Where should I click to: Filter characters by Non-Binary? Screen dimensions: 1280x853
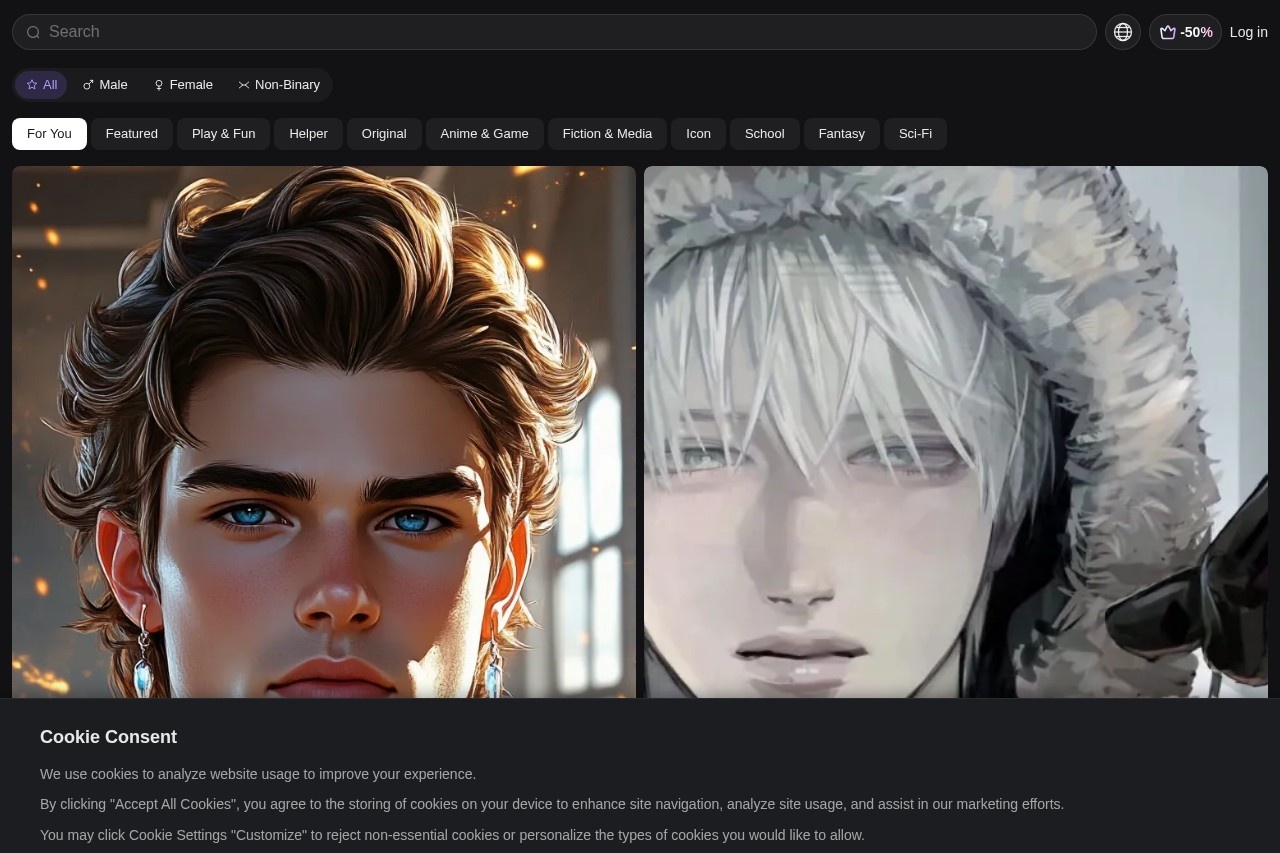279,85
